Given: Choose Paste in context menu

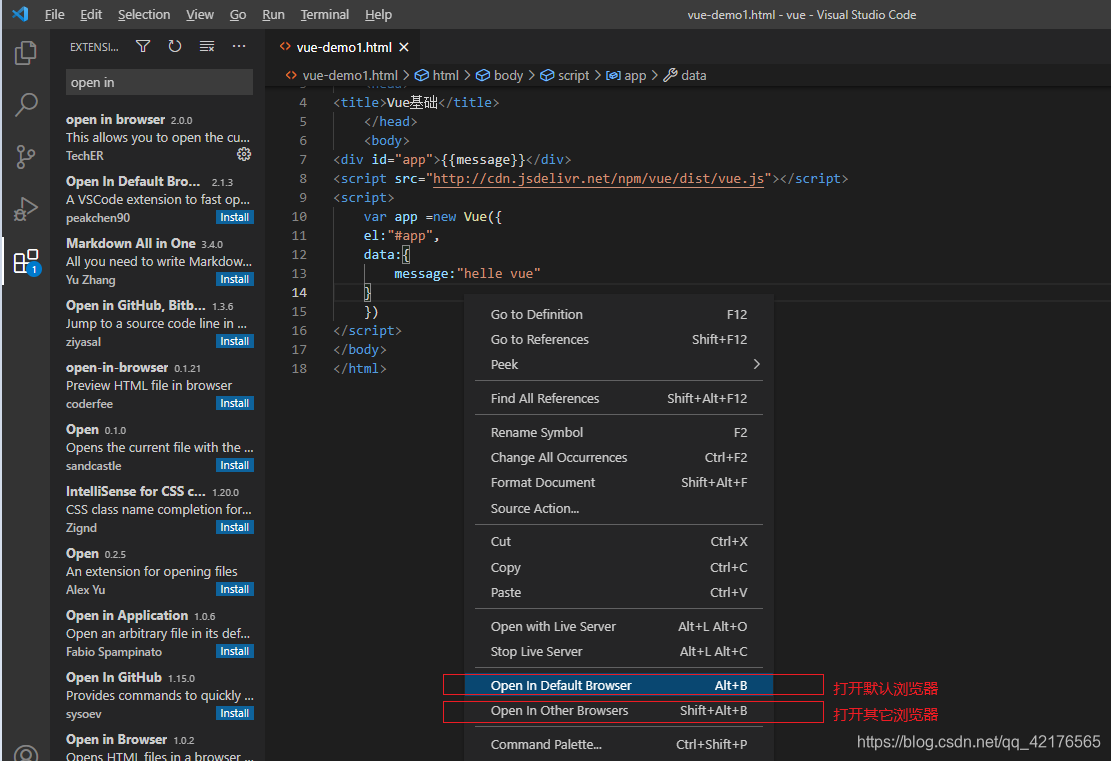Looking at the screenshot, I should point(619,592).
